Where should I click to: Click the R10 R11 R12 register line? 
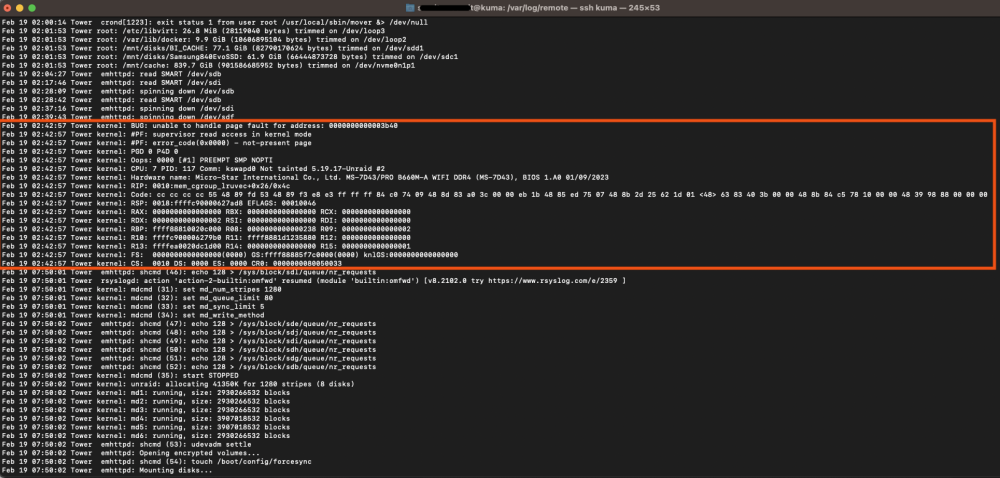[x=206, y=238]
